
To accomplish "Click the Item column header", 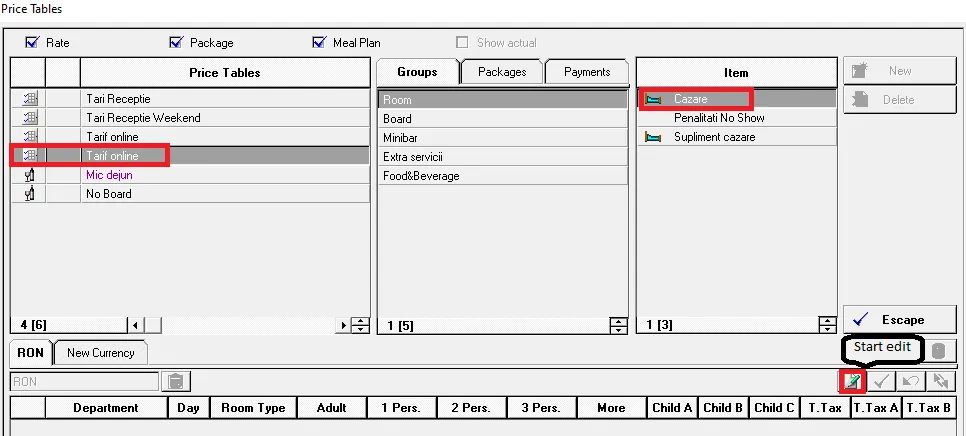I will 736,73.
